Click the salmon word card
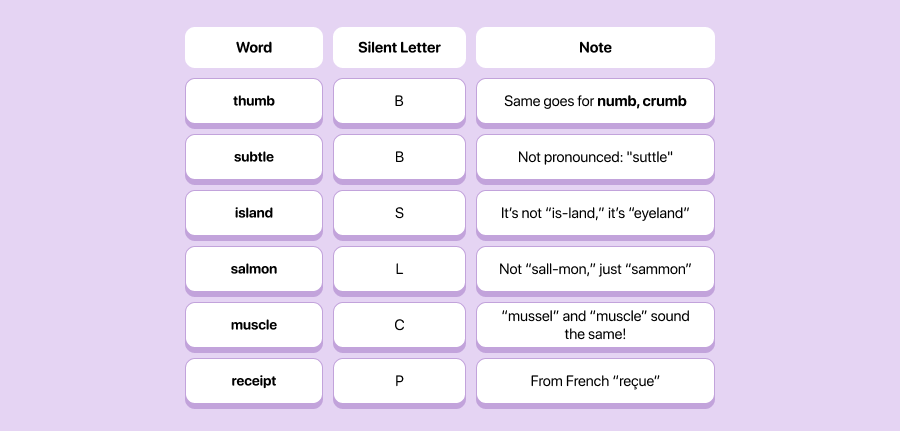Image resolution: width=900 pixels, height=431 pixels. pyautogui.click(x=254, y=269)
